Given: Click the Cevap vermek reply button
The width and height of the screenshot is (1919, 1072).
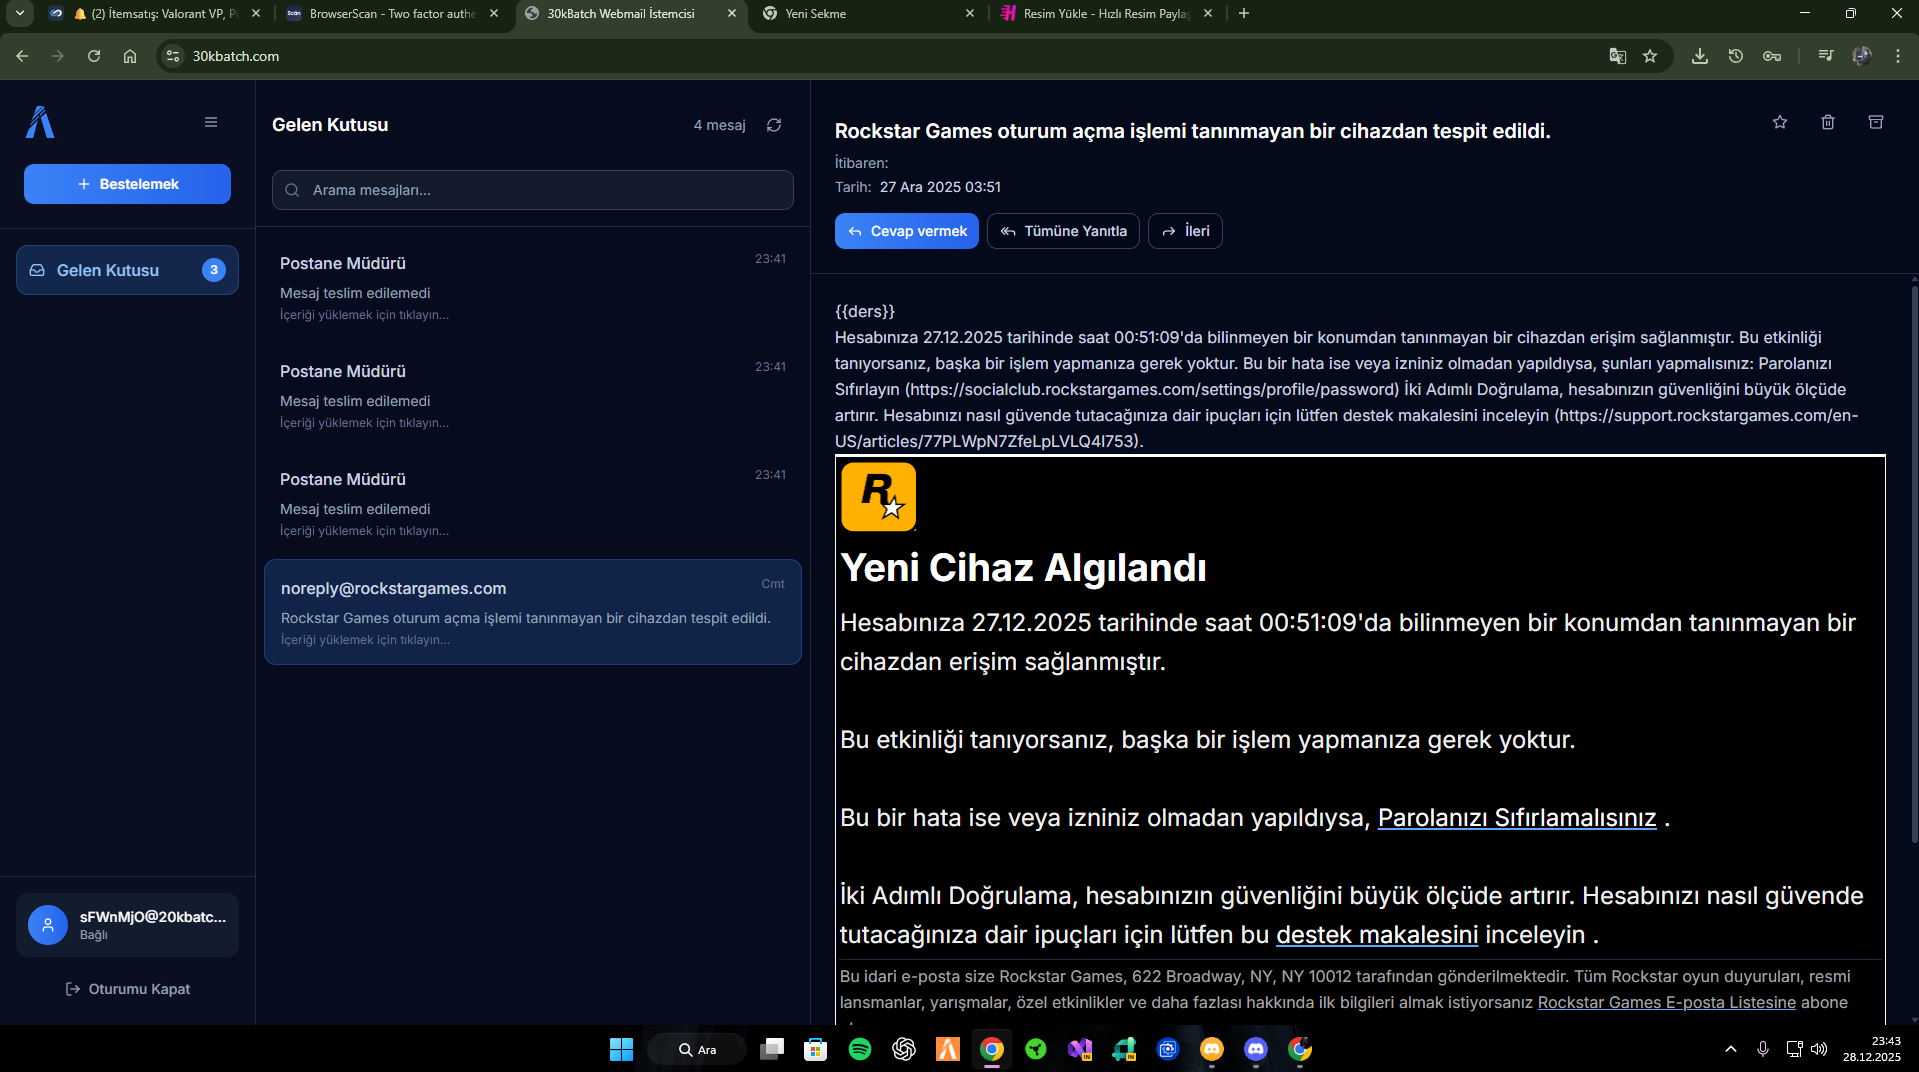Looking at the screenshot, I should click(x=907, y=231).
